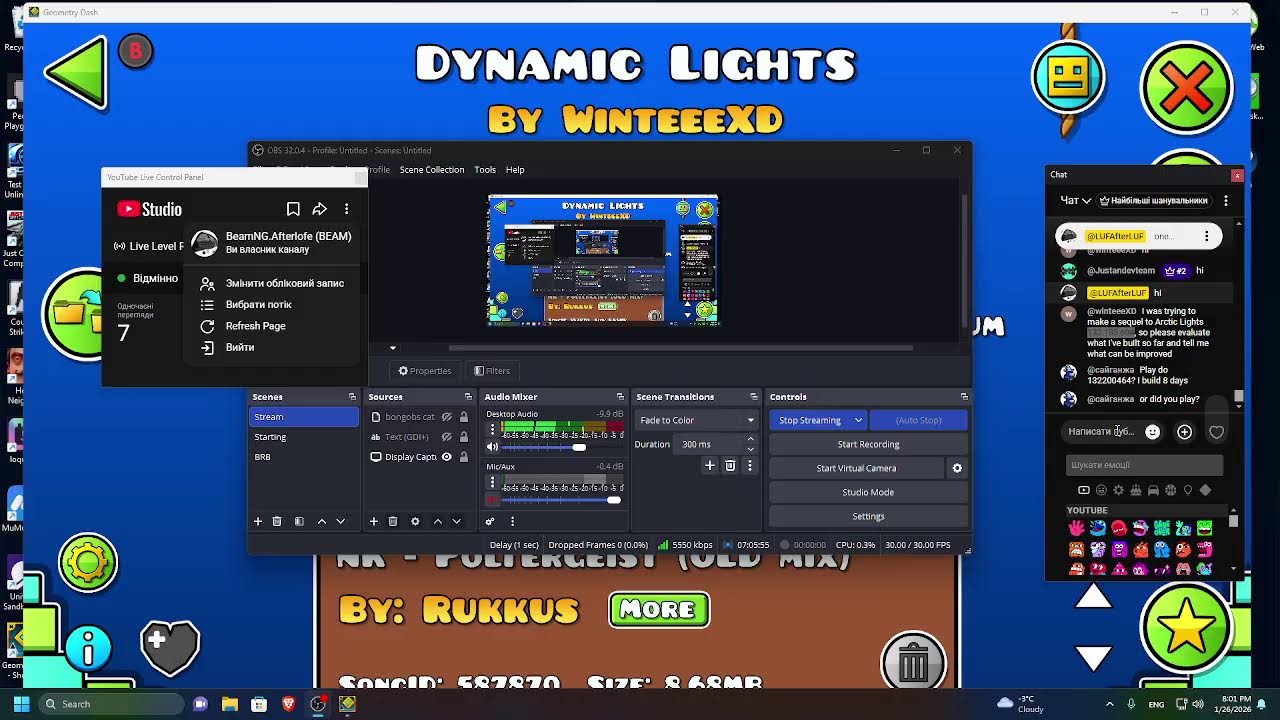Select Refresh Page menu entry
Viewport: 1280px width, 720px height.
(272, 326)
